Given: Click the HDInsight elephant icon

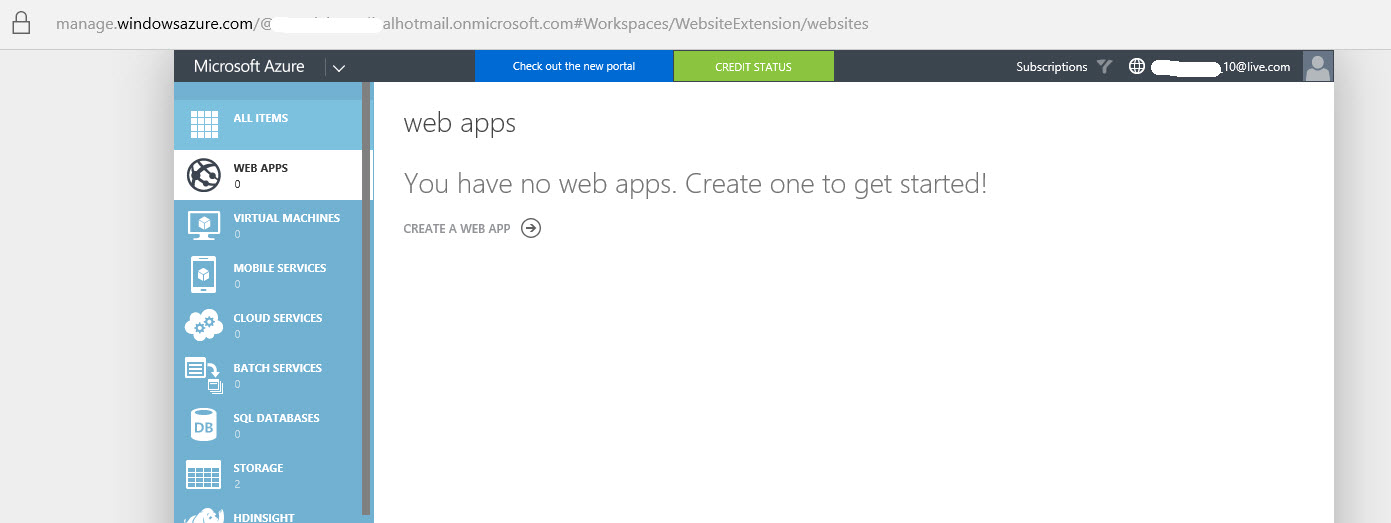Looking at the screenshot, I should [x=204, y=517].
